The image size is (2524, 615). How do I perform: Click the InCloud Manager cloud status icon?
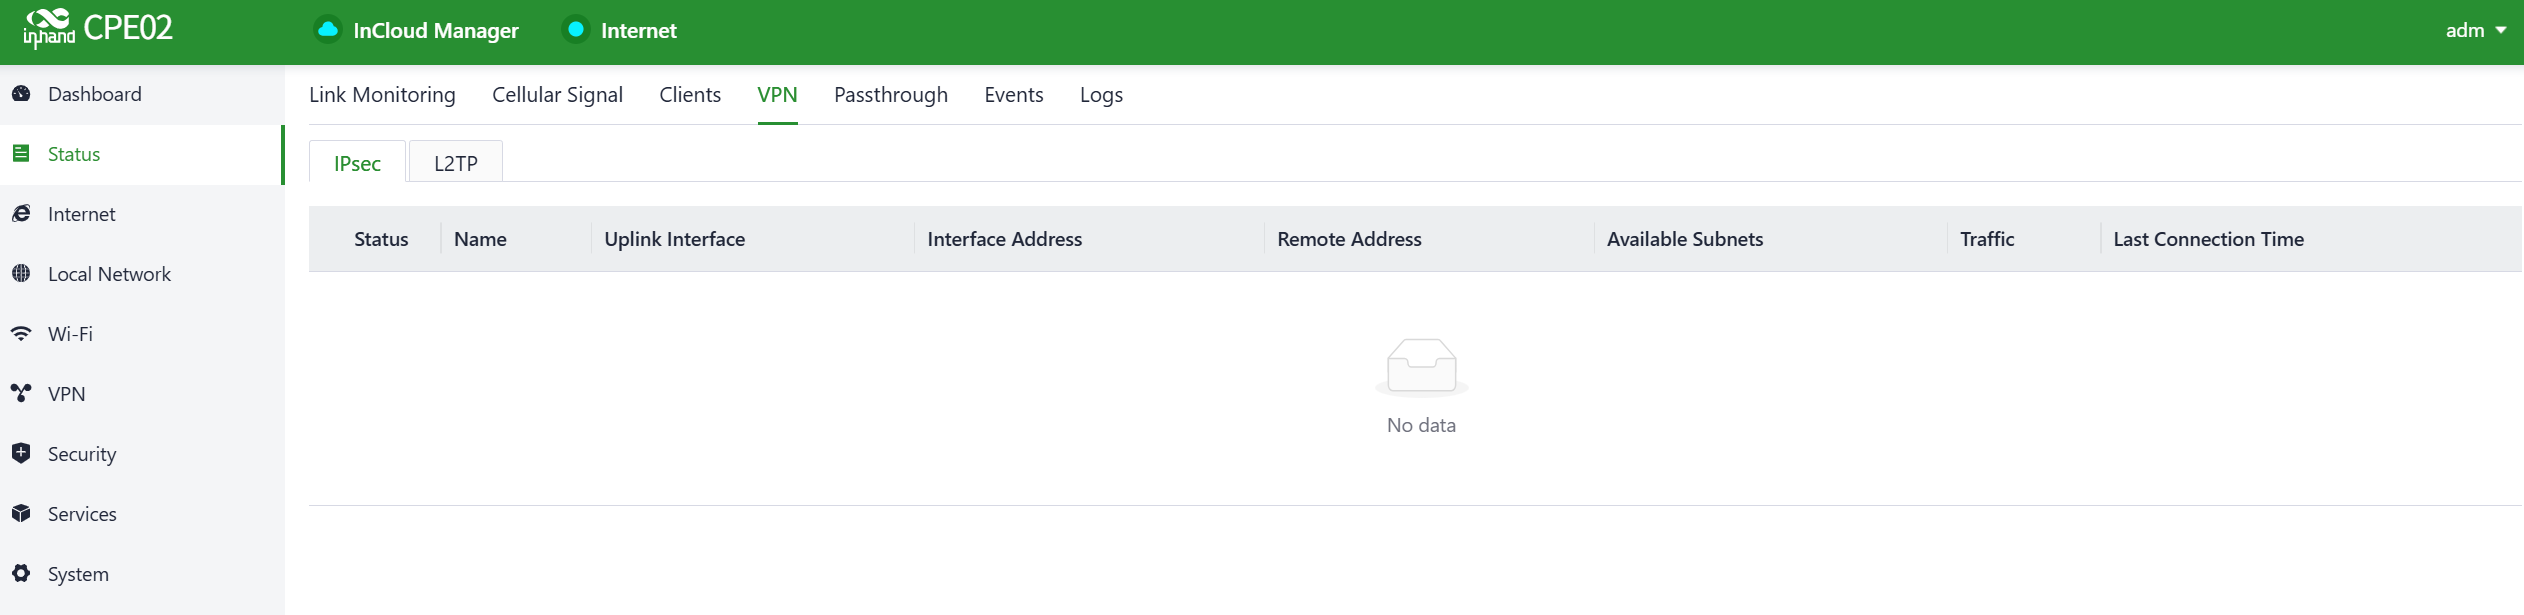327,30
